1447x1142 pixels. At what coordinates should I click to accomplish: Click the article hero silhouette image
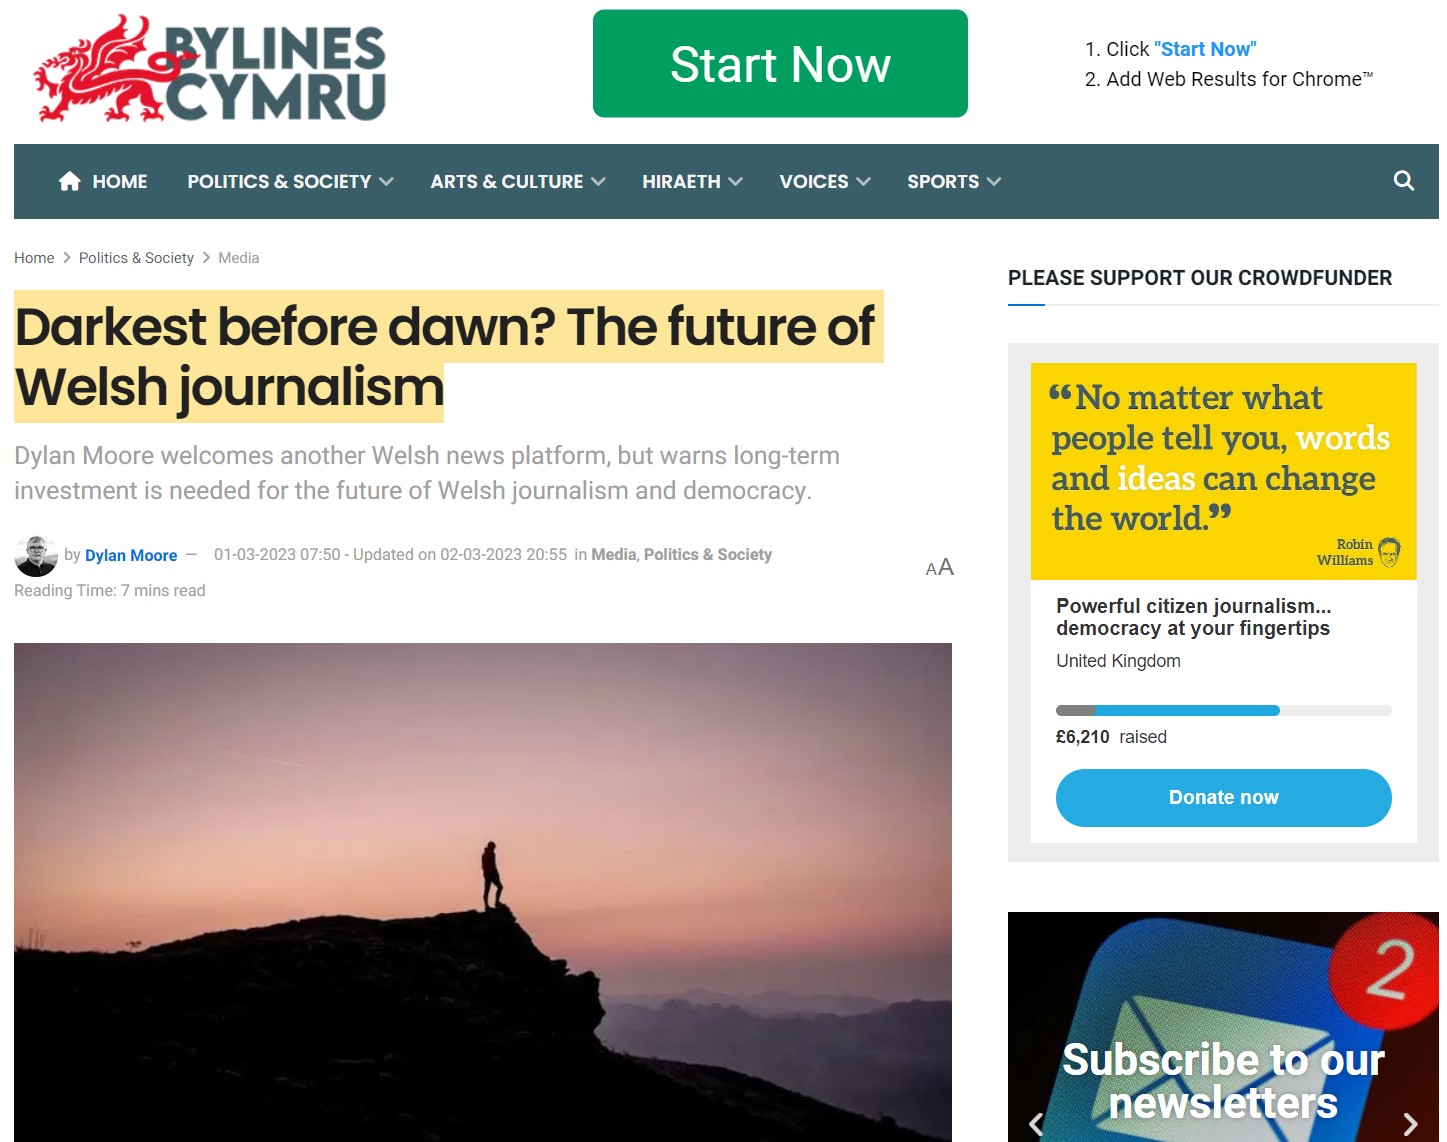pyautogui.click(x=483, y=892)
